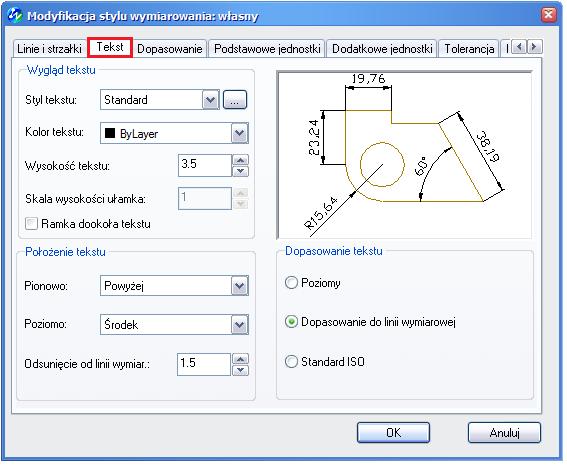The width and height of the screenshot is (567, 466).
Task: Decrease offset from dimension line spinner
Action: coord(240,370)
